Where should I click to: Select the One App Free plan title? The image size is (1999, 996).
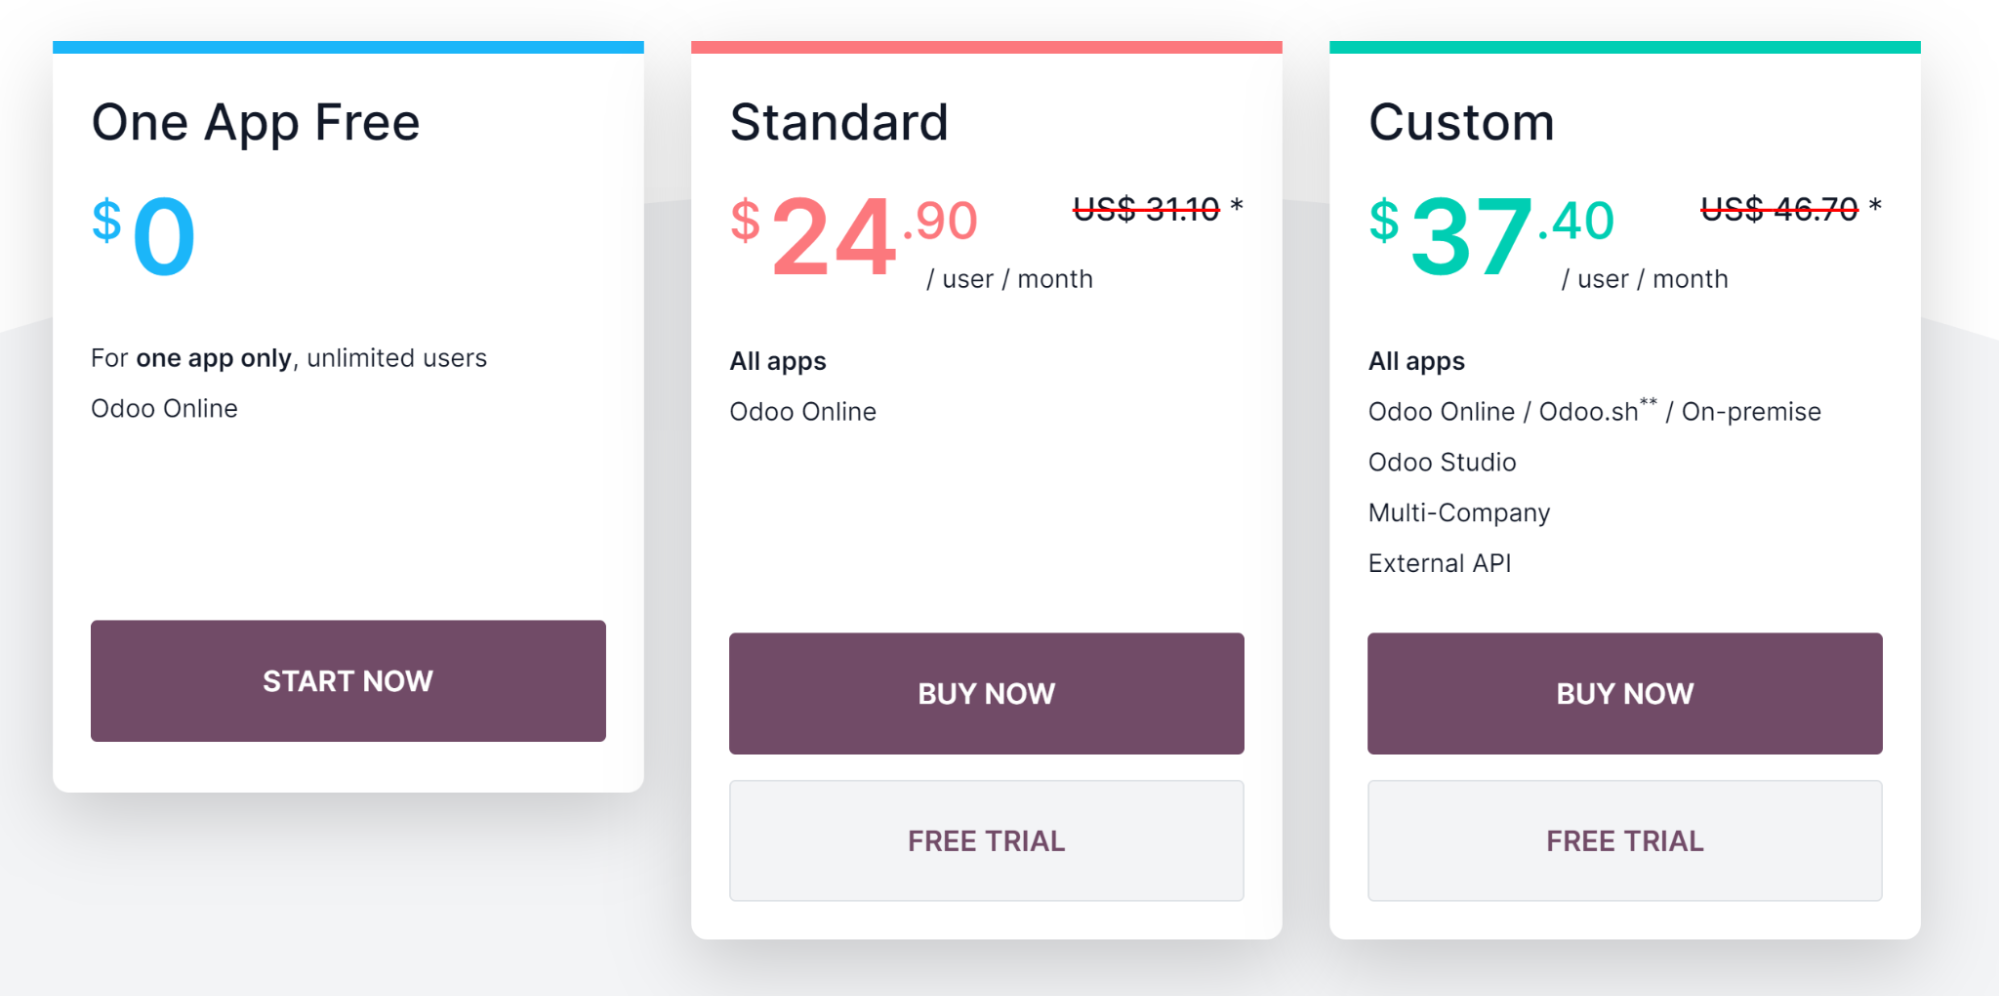click(x=255, y=122)
